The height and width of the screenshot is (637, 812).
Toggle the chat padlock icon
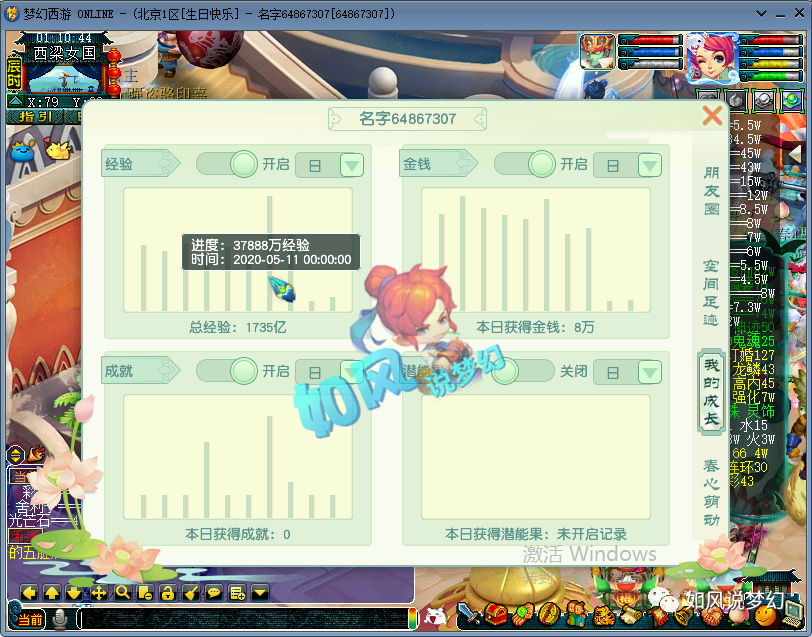point(168,593)
